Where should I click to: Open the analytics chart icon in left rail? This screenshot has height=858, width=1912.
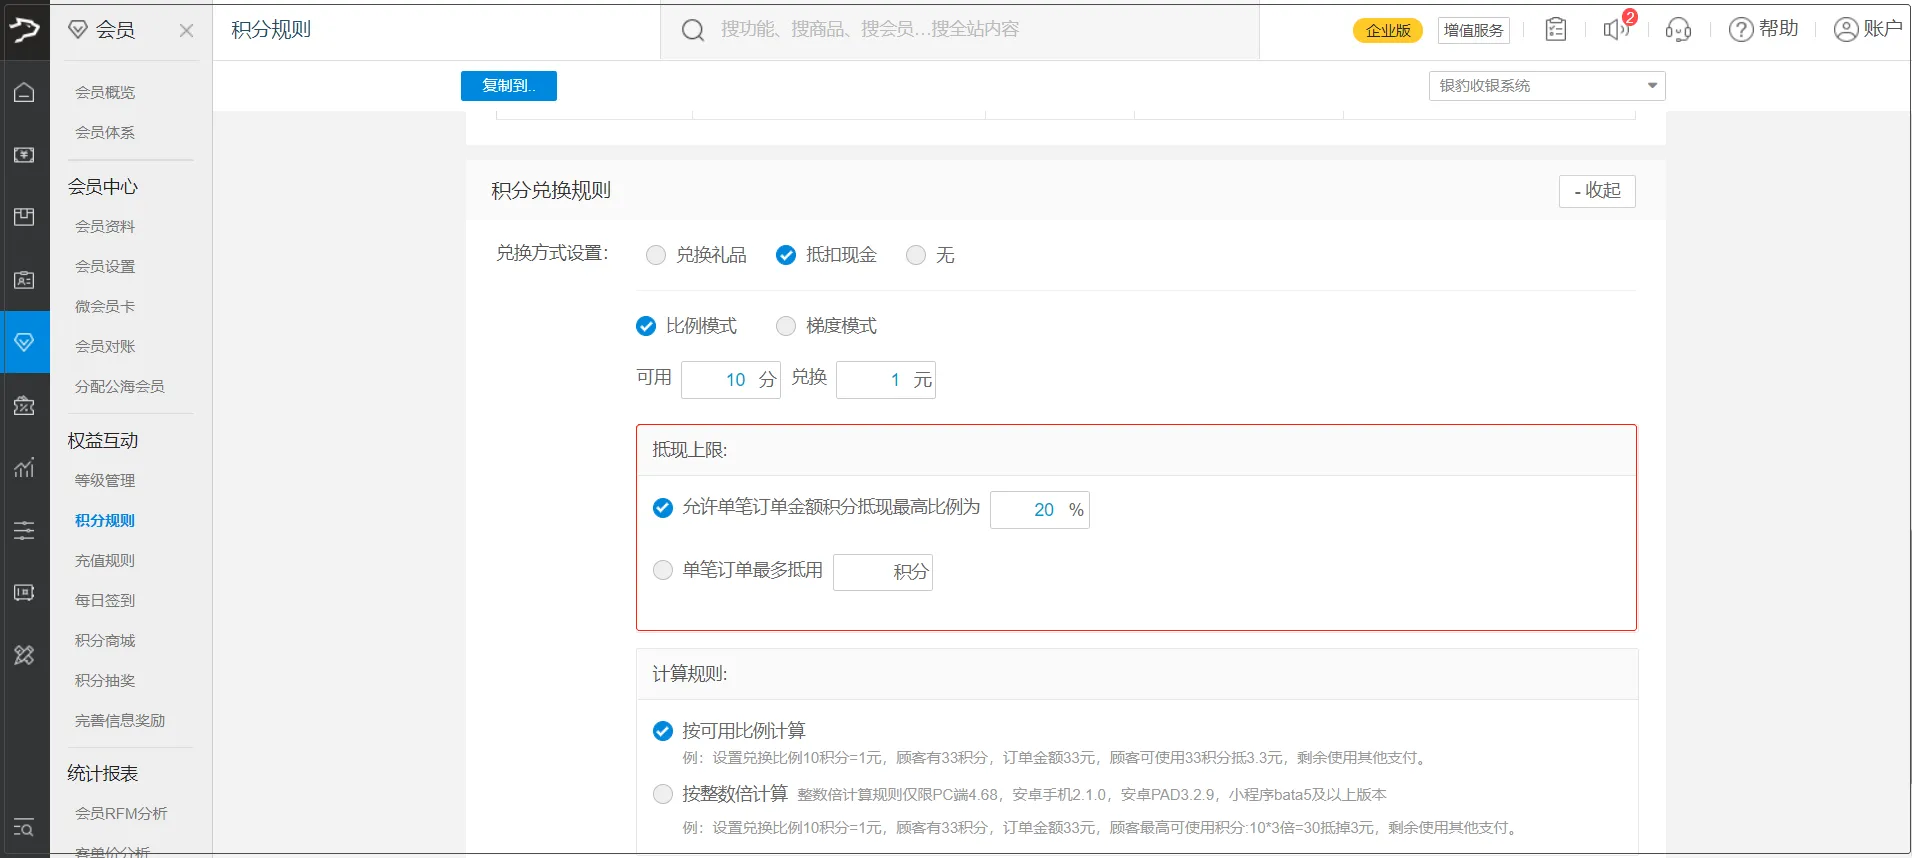click(24, 467)
